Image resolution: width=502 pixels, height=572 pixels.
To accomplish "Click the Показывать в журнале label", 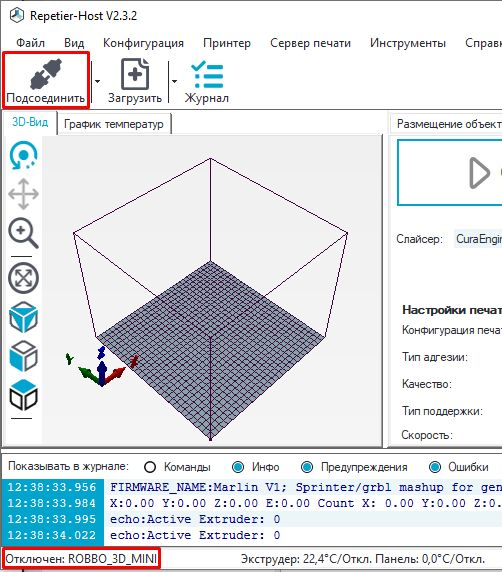I will tap(69, 466).
